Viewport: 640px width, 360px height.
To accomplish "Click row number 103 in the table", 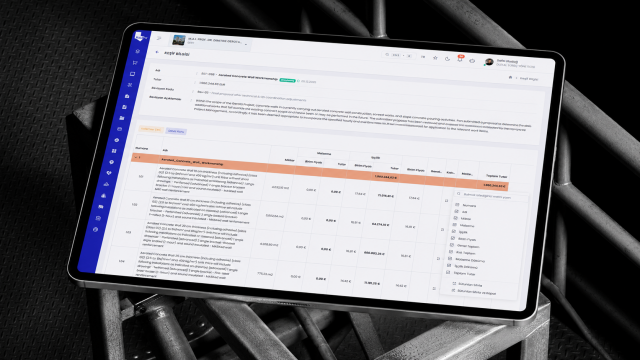I will [x=128, y=232].
